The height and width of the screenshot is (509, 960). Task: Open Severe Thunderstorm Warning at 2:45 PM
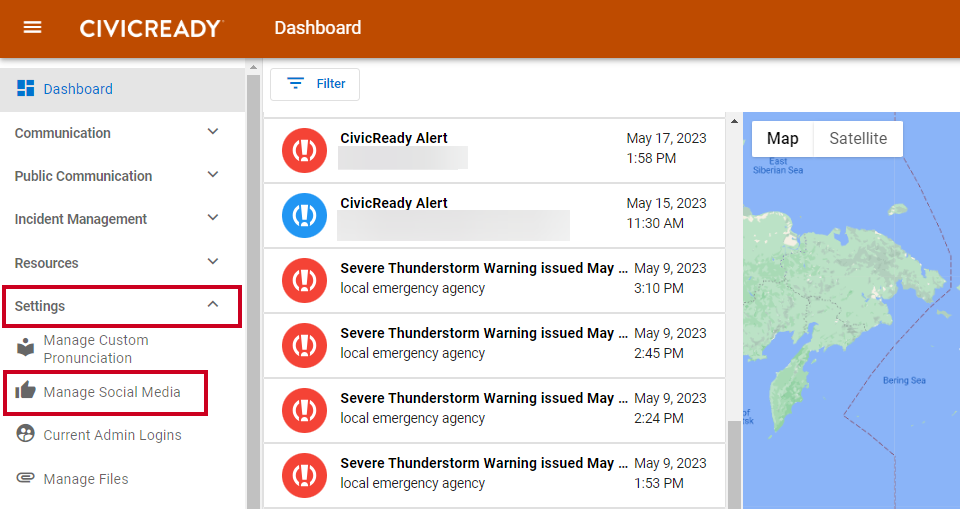pos(494,345)
